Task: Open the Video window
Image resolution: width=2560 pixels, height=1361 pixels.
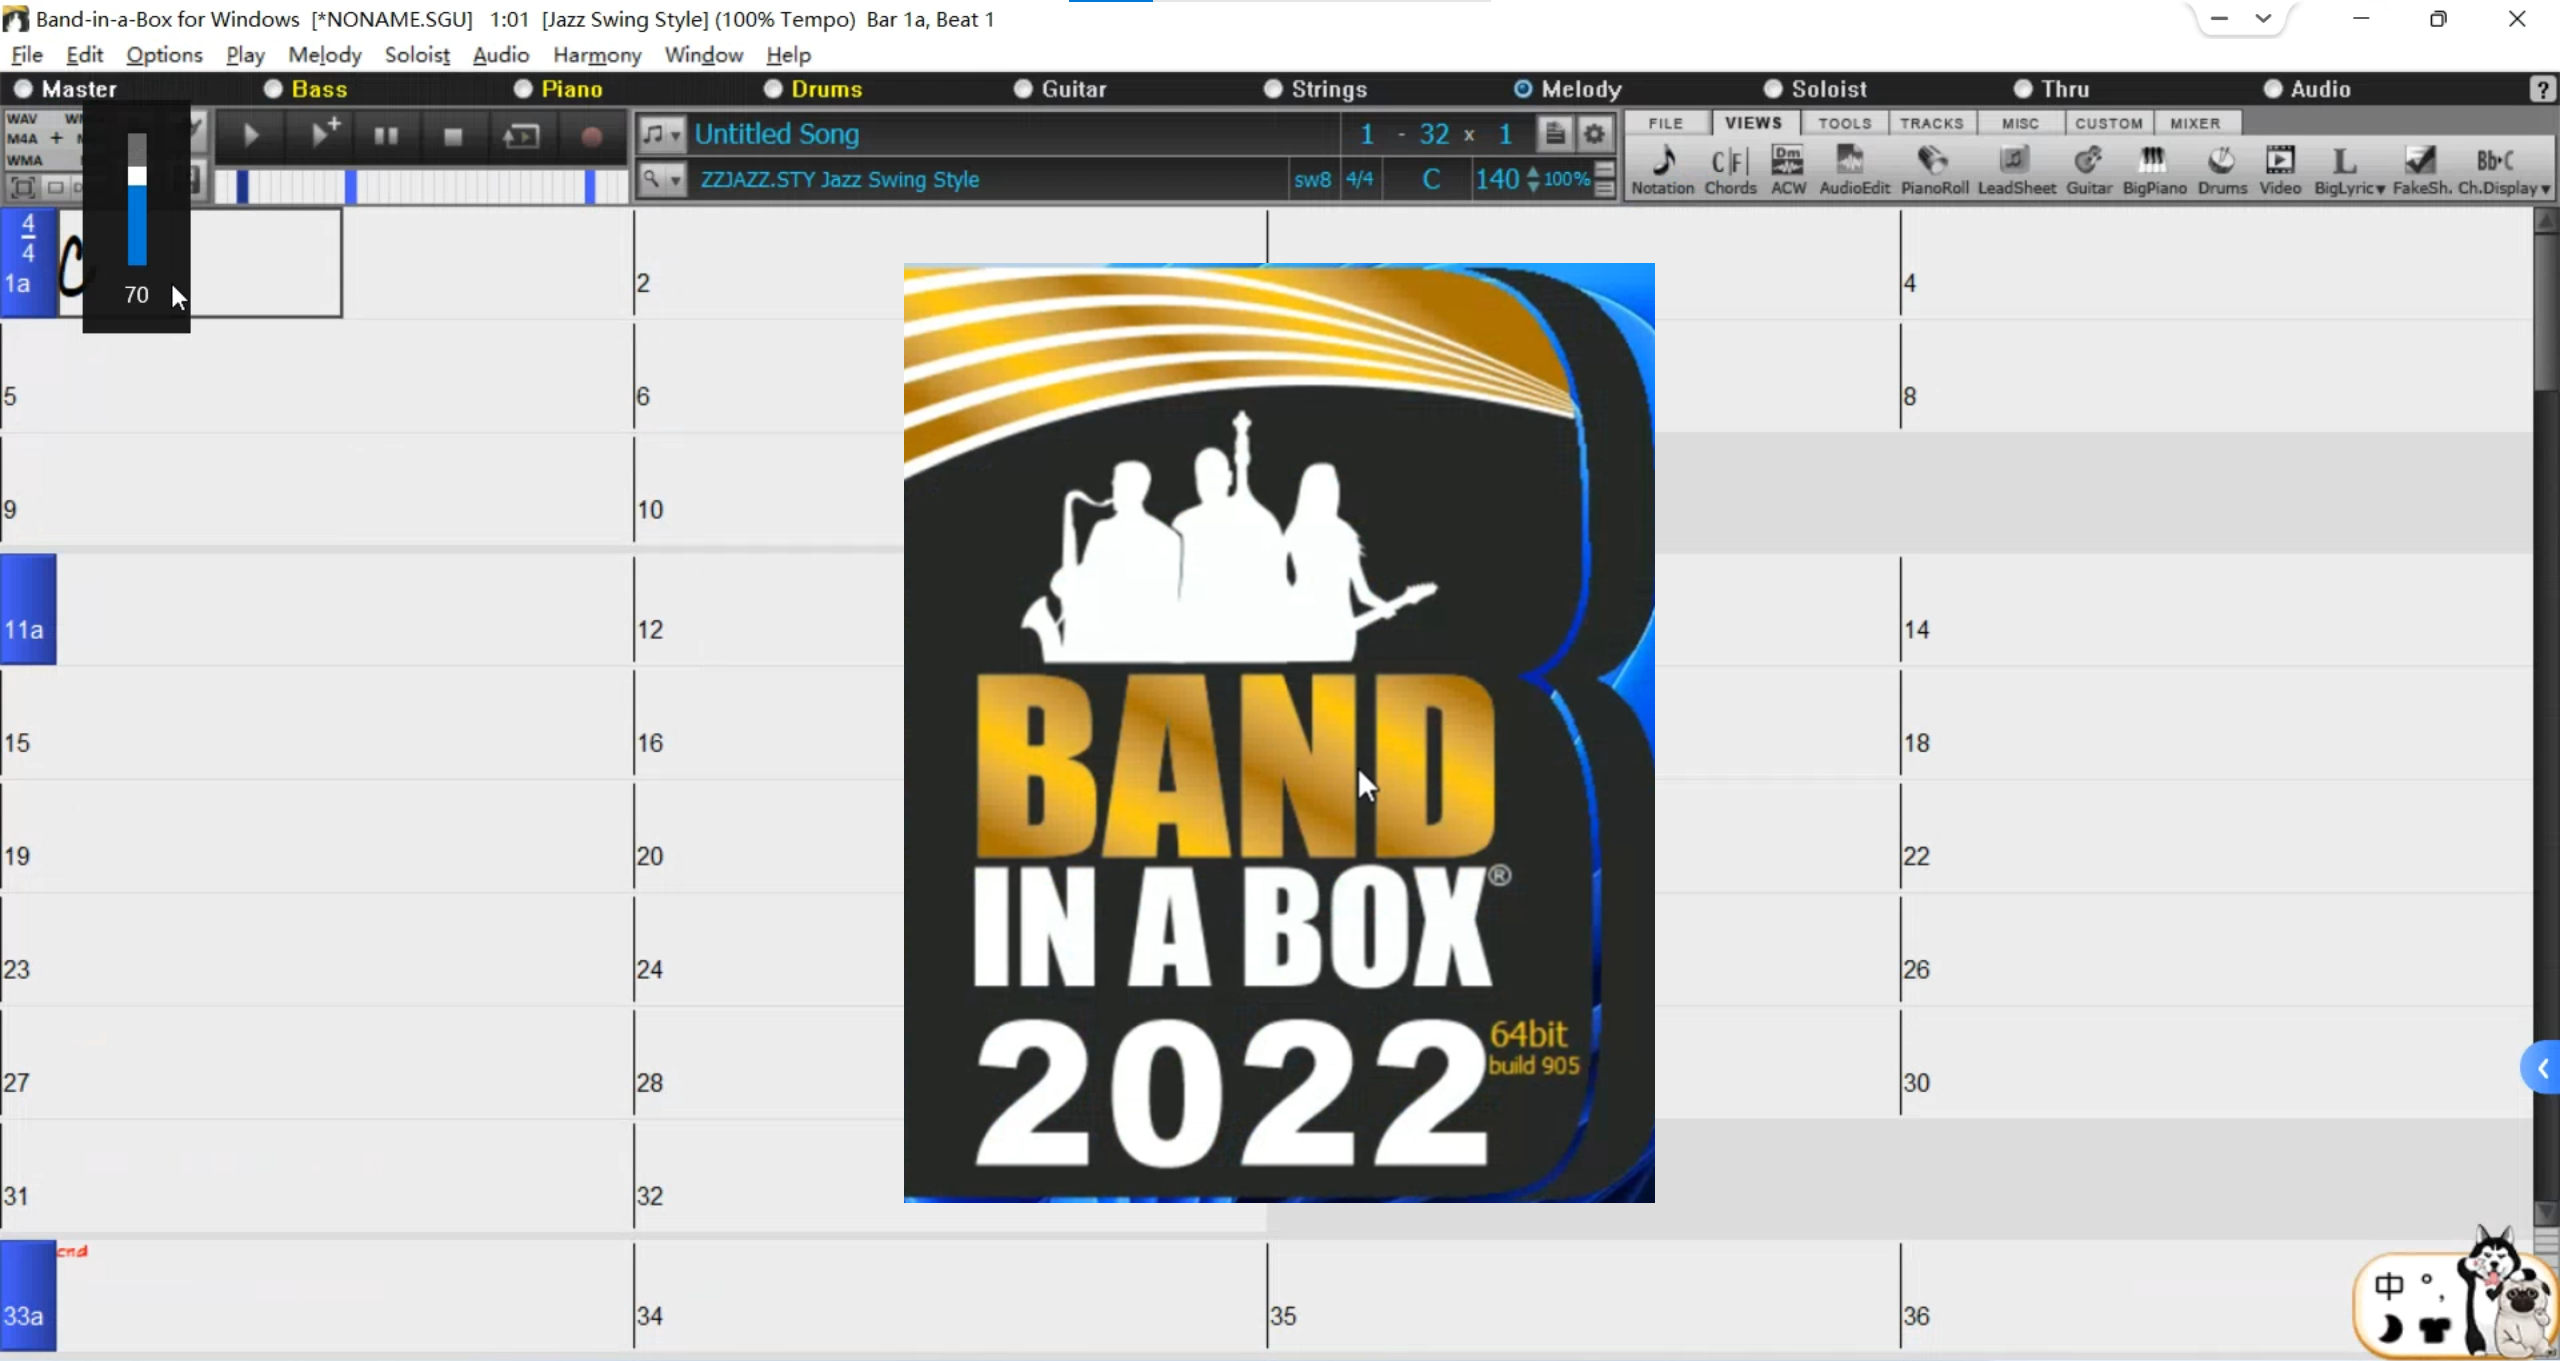Action: coord(2280,169)
